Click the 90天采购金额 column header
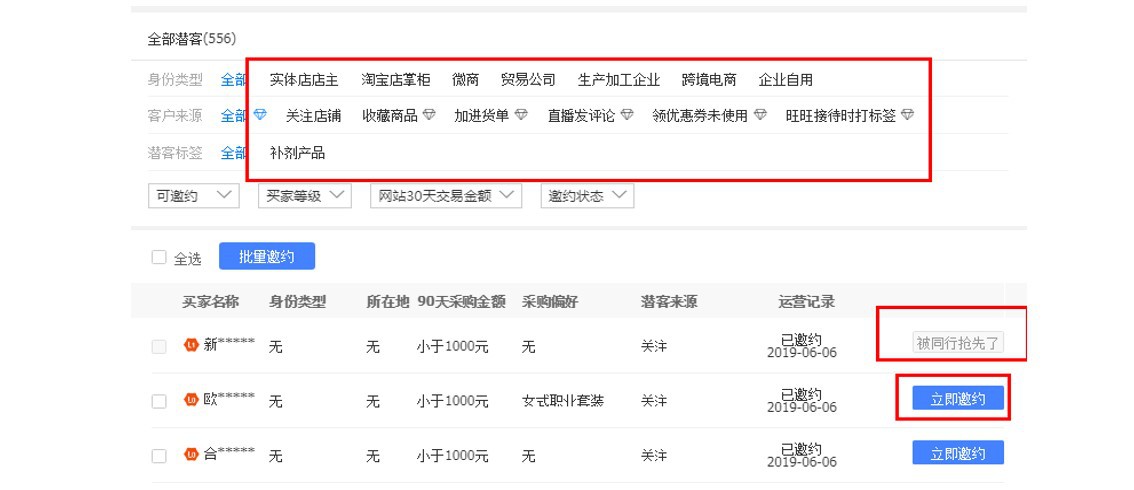Image resolution: width=1134 pixels, height=490 pixels. pos(461,301)
